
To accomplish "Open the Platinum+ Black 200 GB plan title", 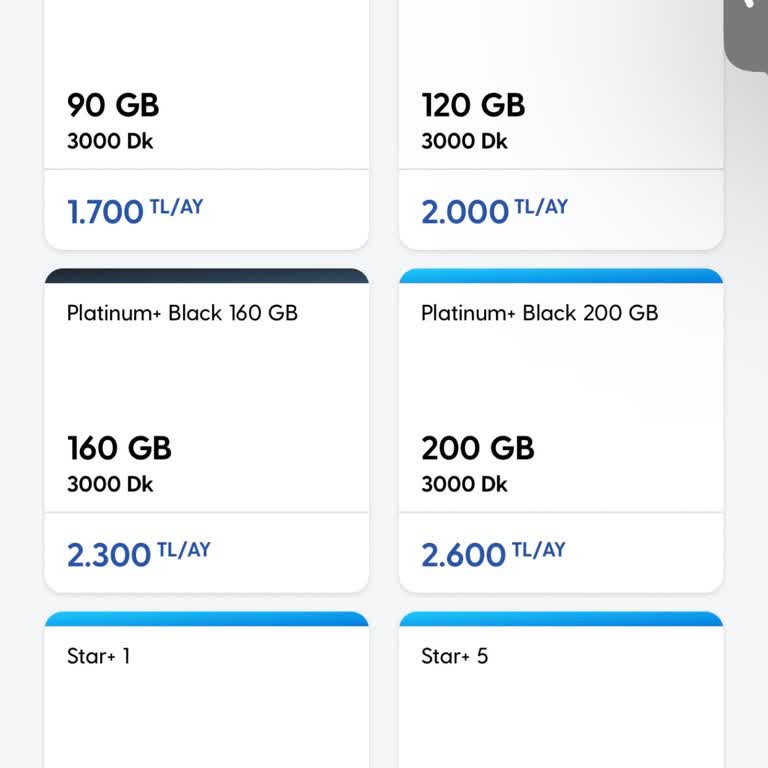I will coord(539,313).
